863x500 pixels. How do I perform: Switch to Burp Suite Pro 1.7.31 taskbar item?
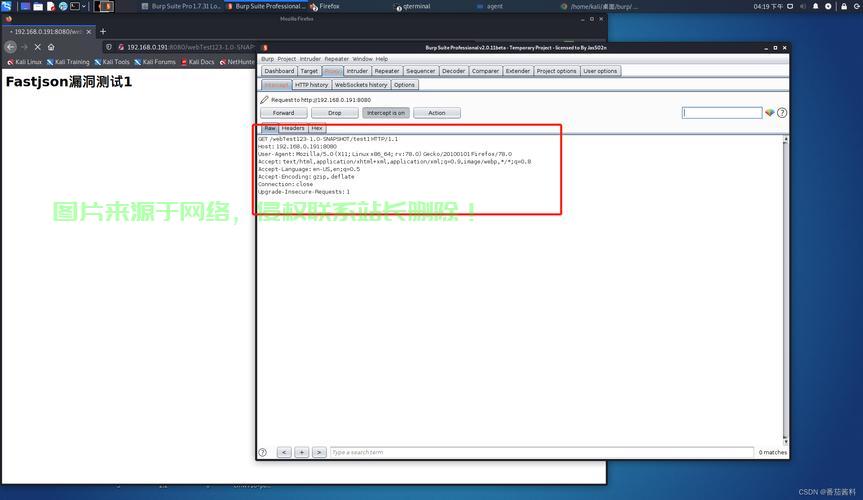coord(182,6)
